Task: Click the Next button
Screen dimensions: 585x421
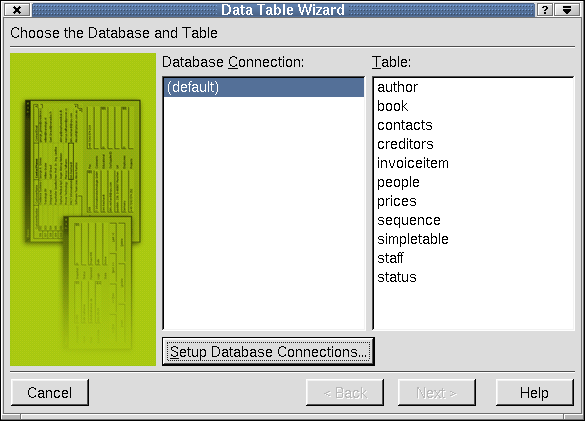Action: [x=437, y=393]
